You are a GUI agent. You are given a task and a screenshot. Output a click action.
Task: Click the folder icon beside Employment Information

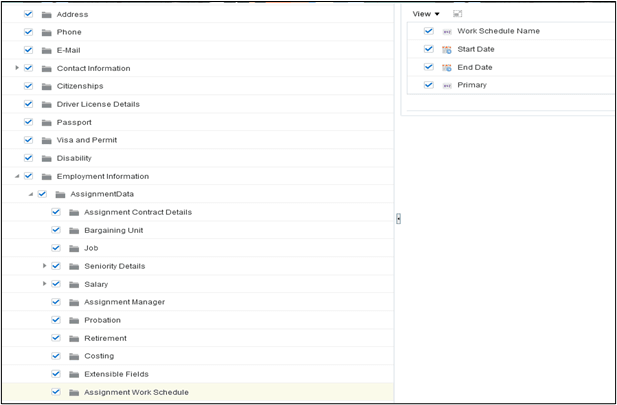click(x=47, y=176)
